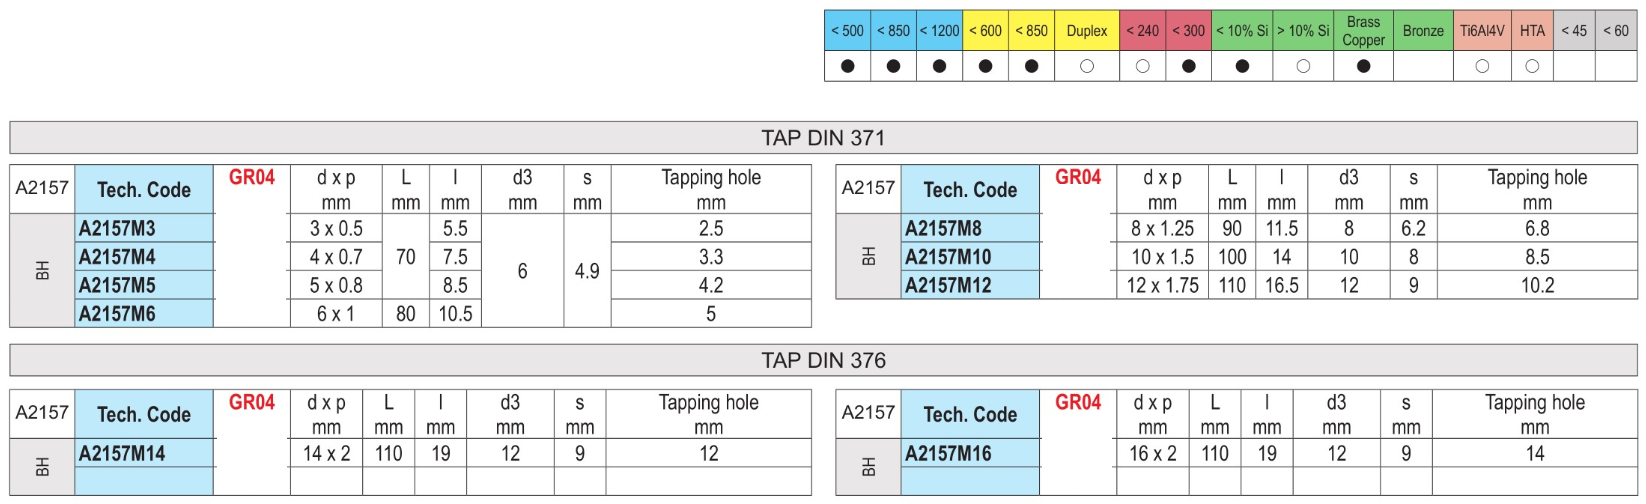Toggle the open circle under > 10% Si

coord(1303,66)
